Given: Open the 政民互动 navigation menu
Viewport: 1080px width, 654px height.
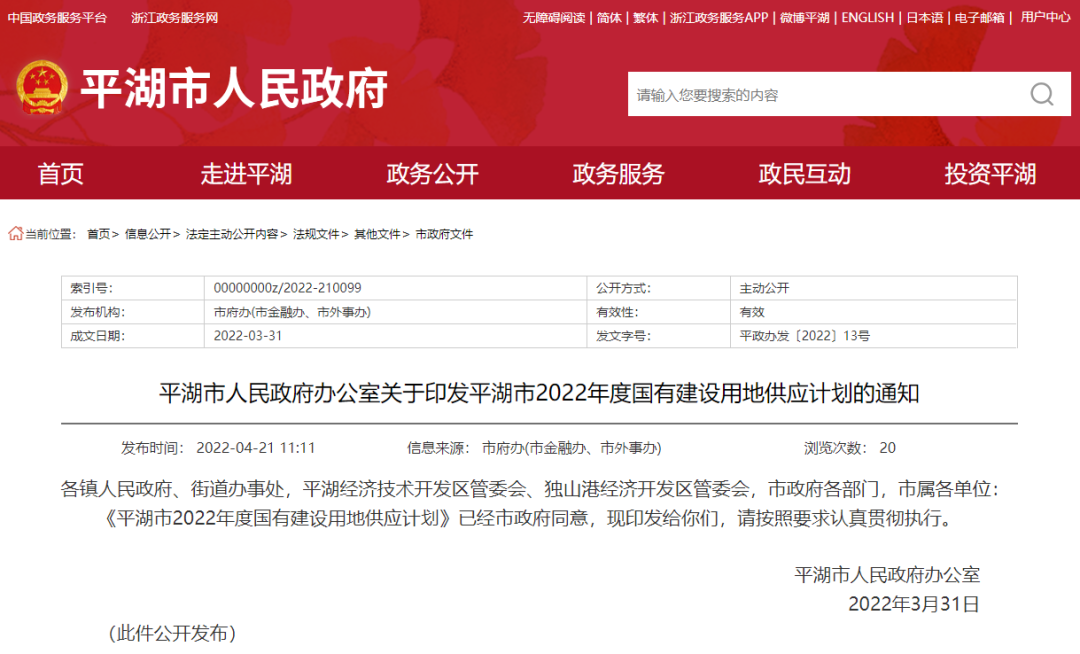Looking at the screenshot, I should (x=804, y=173).
